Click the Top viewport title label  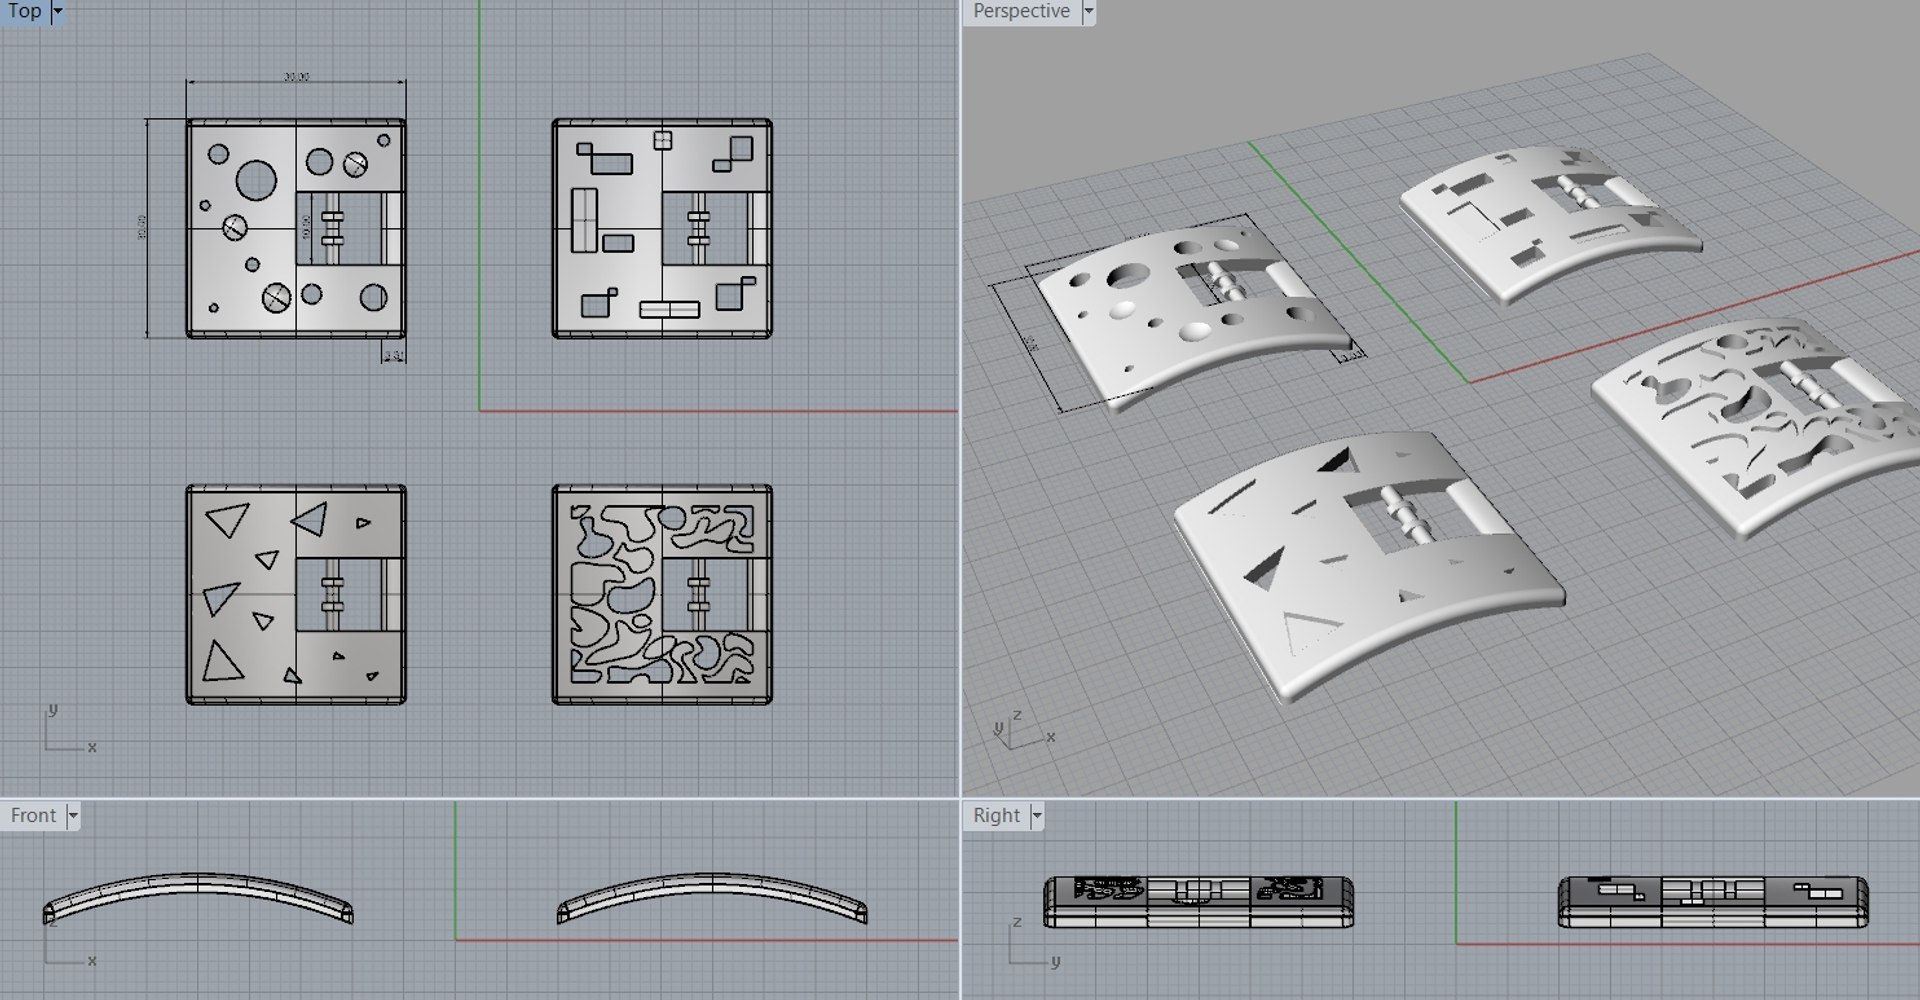[x=25, y=11]
